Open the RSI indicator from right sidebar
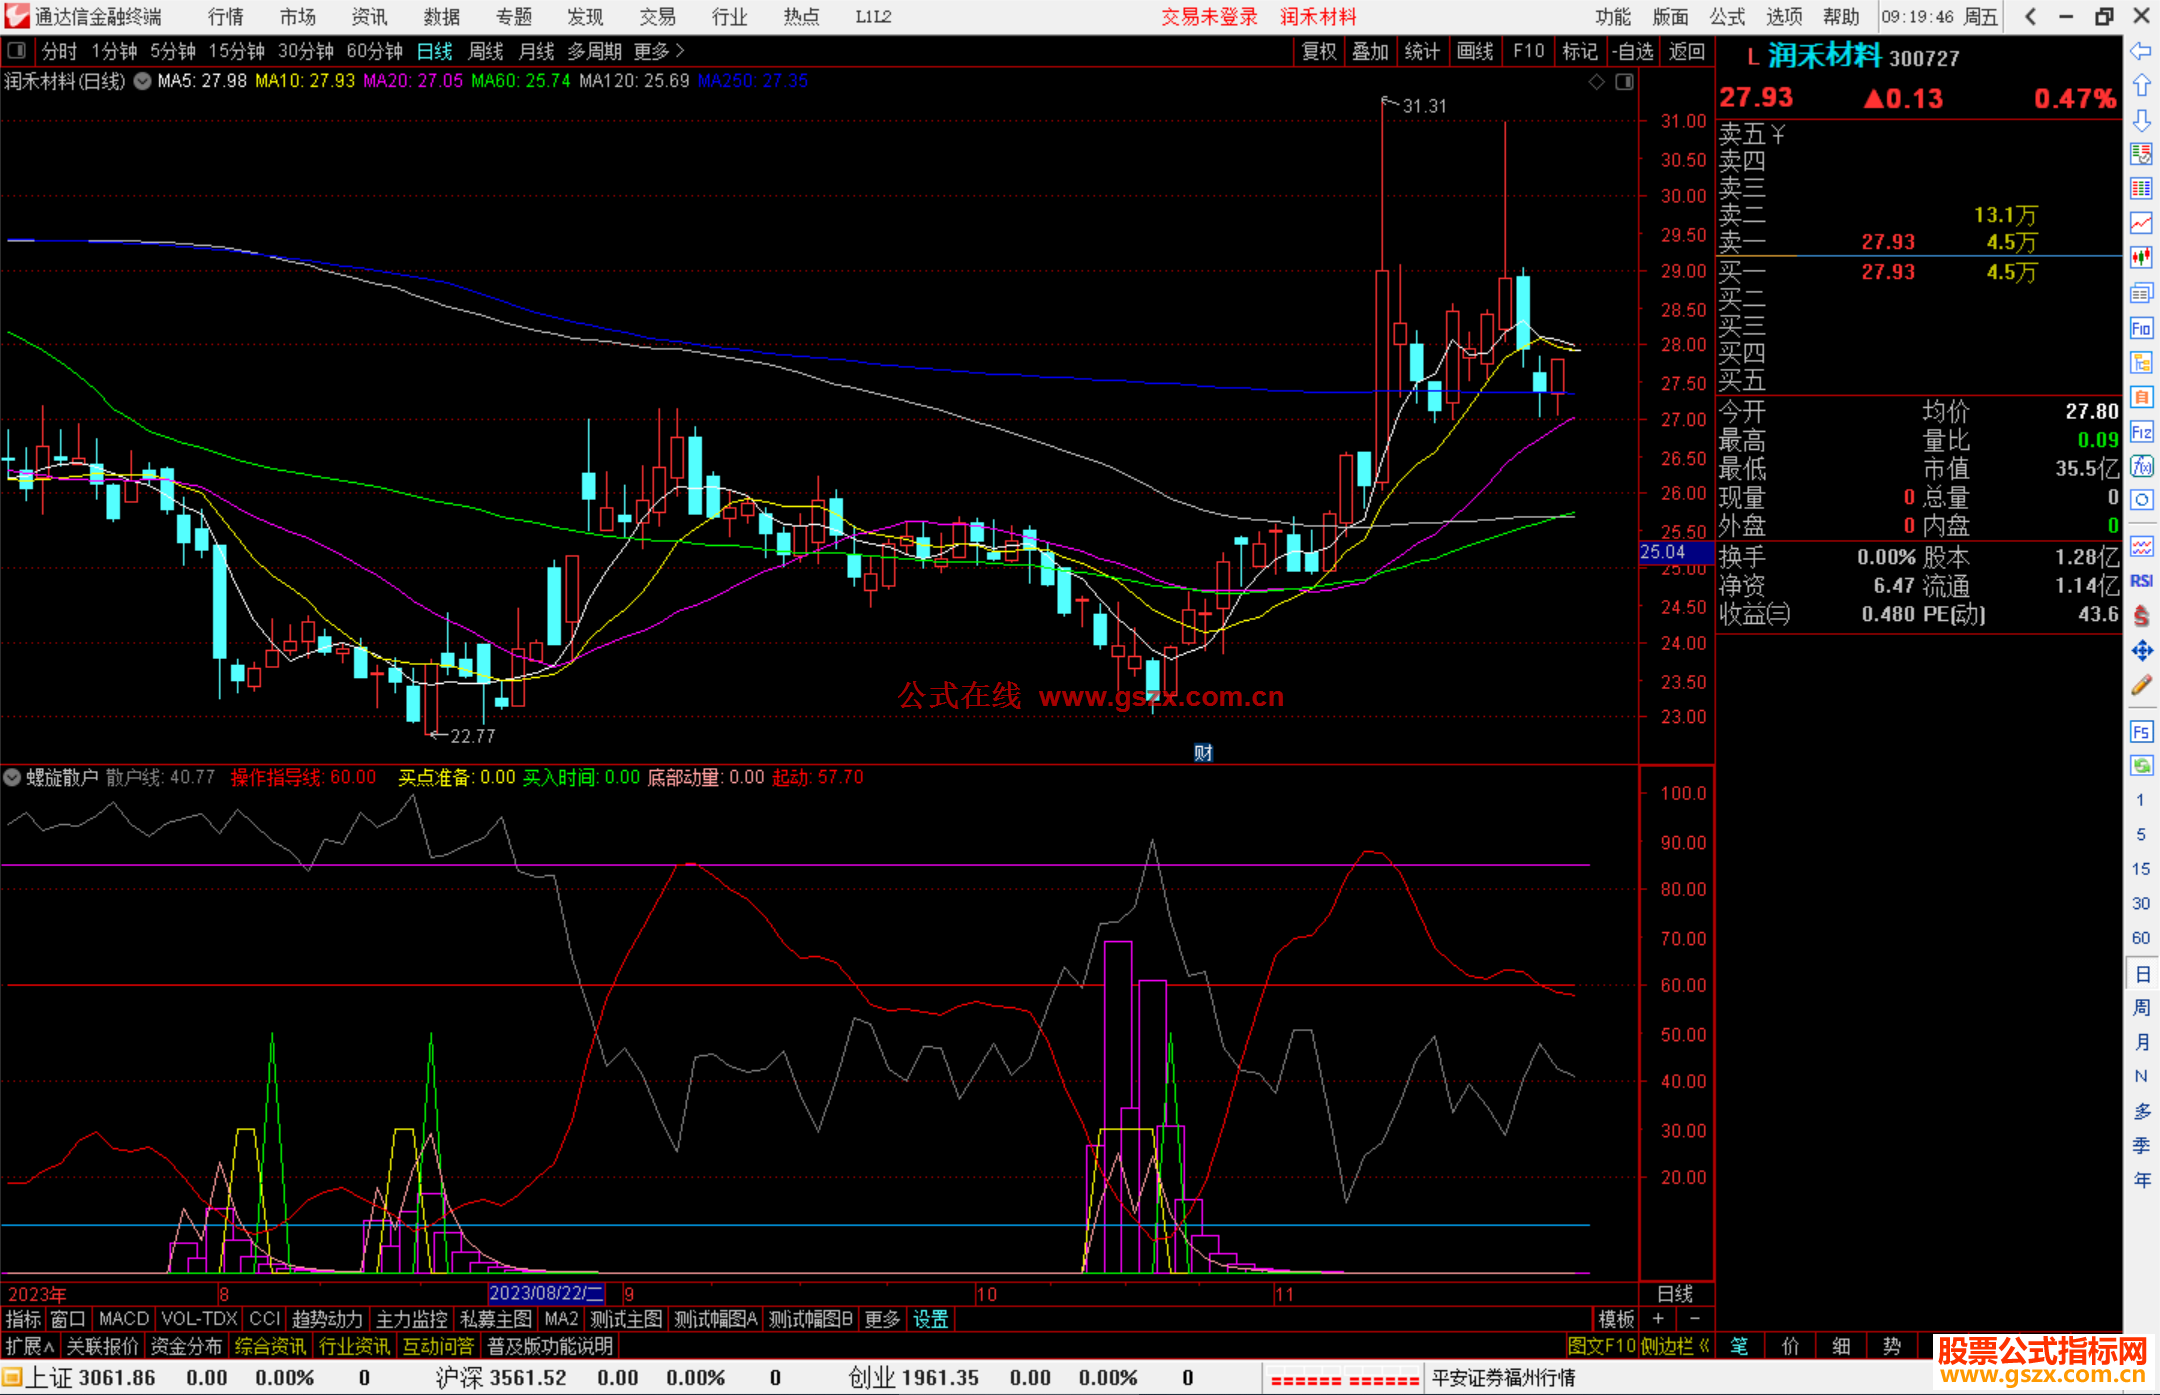 pos(2141,581)
